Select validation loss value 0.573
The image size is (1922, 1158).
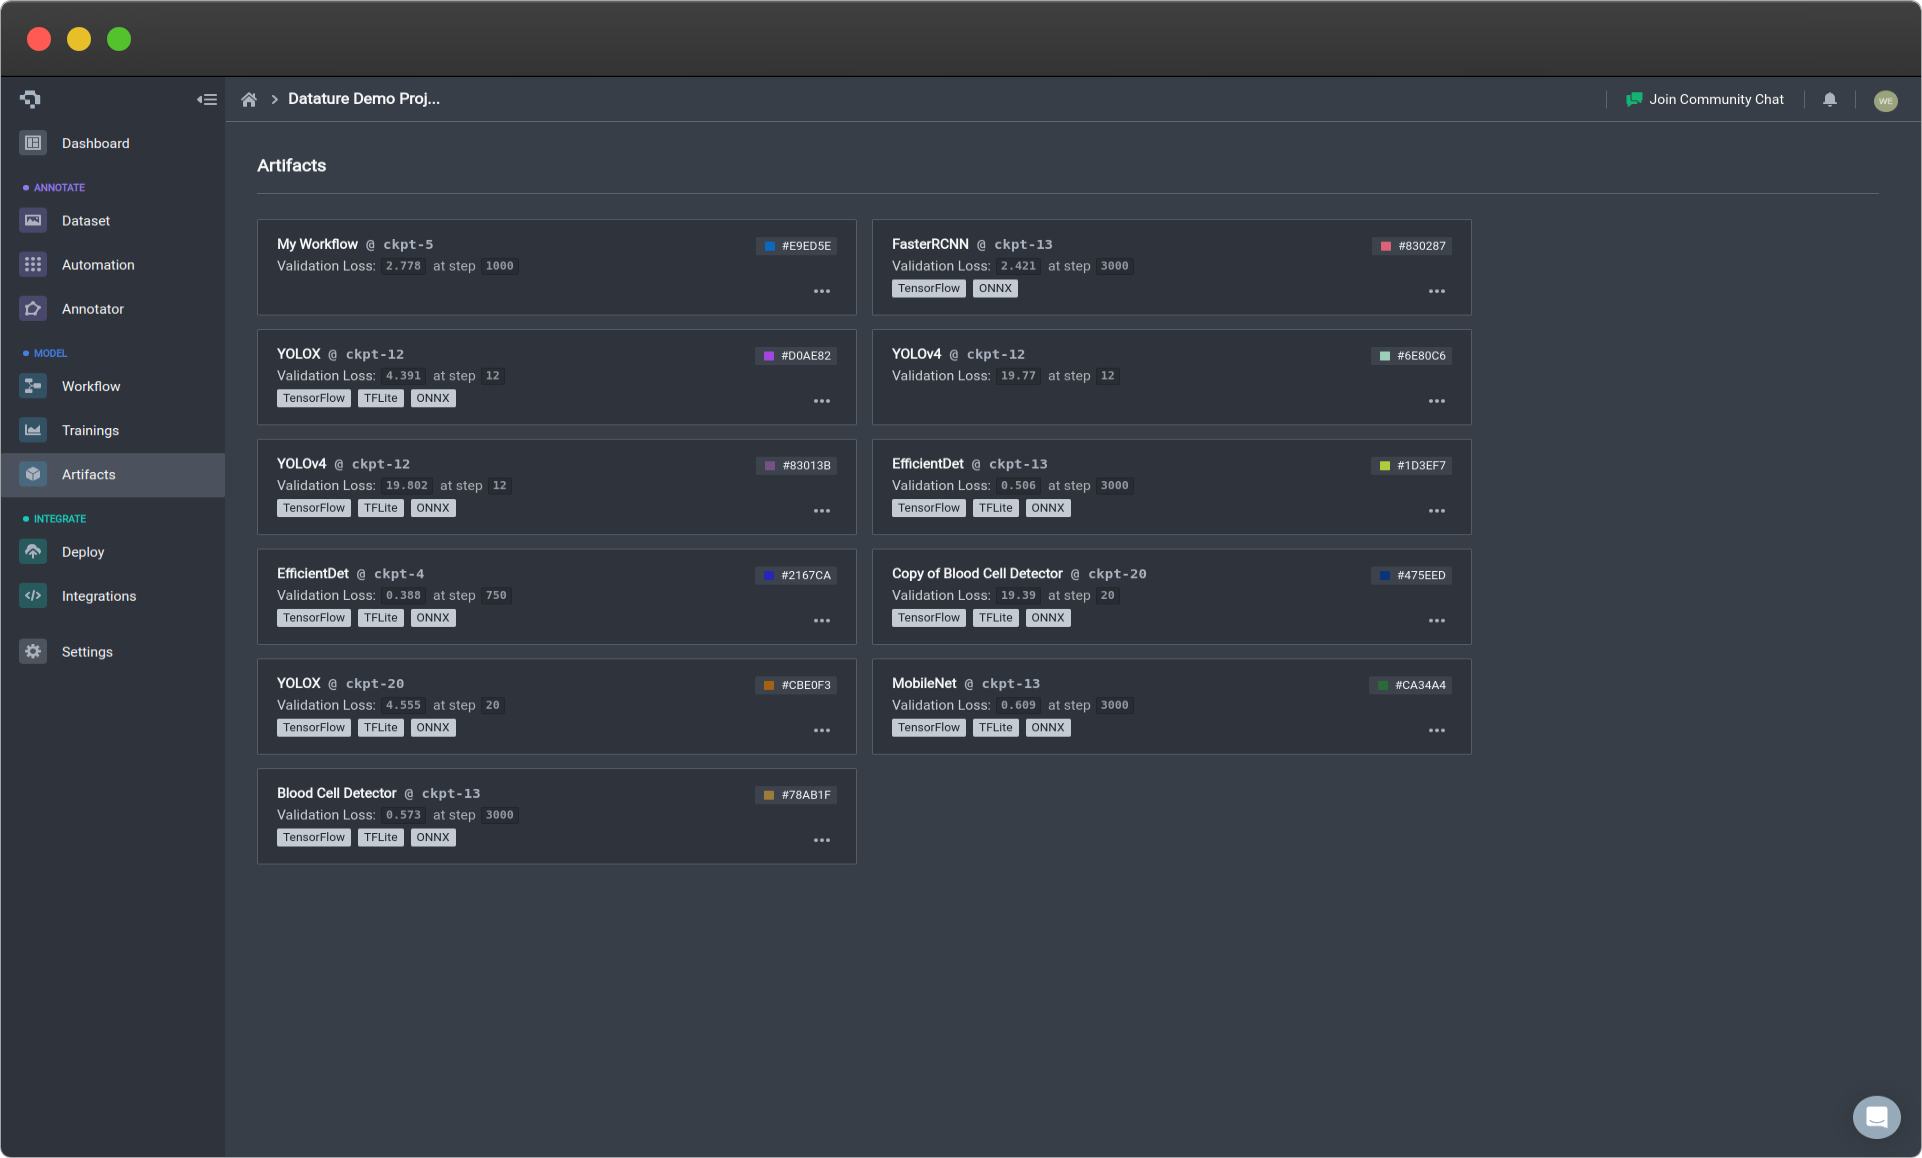403,815
